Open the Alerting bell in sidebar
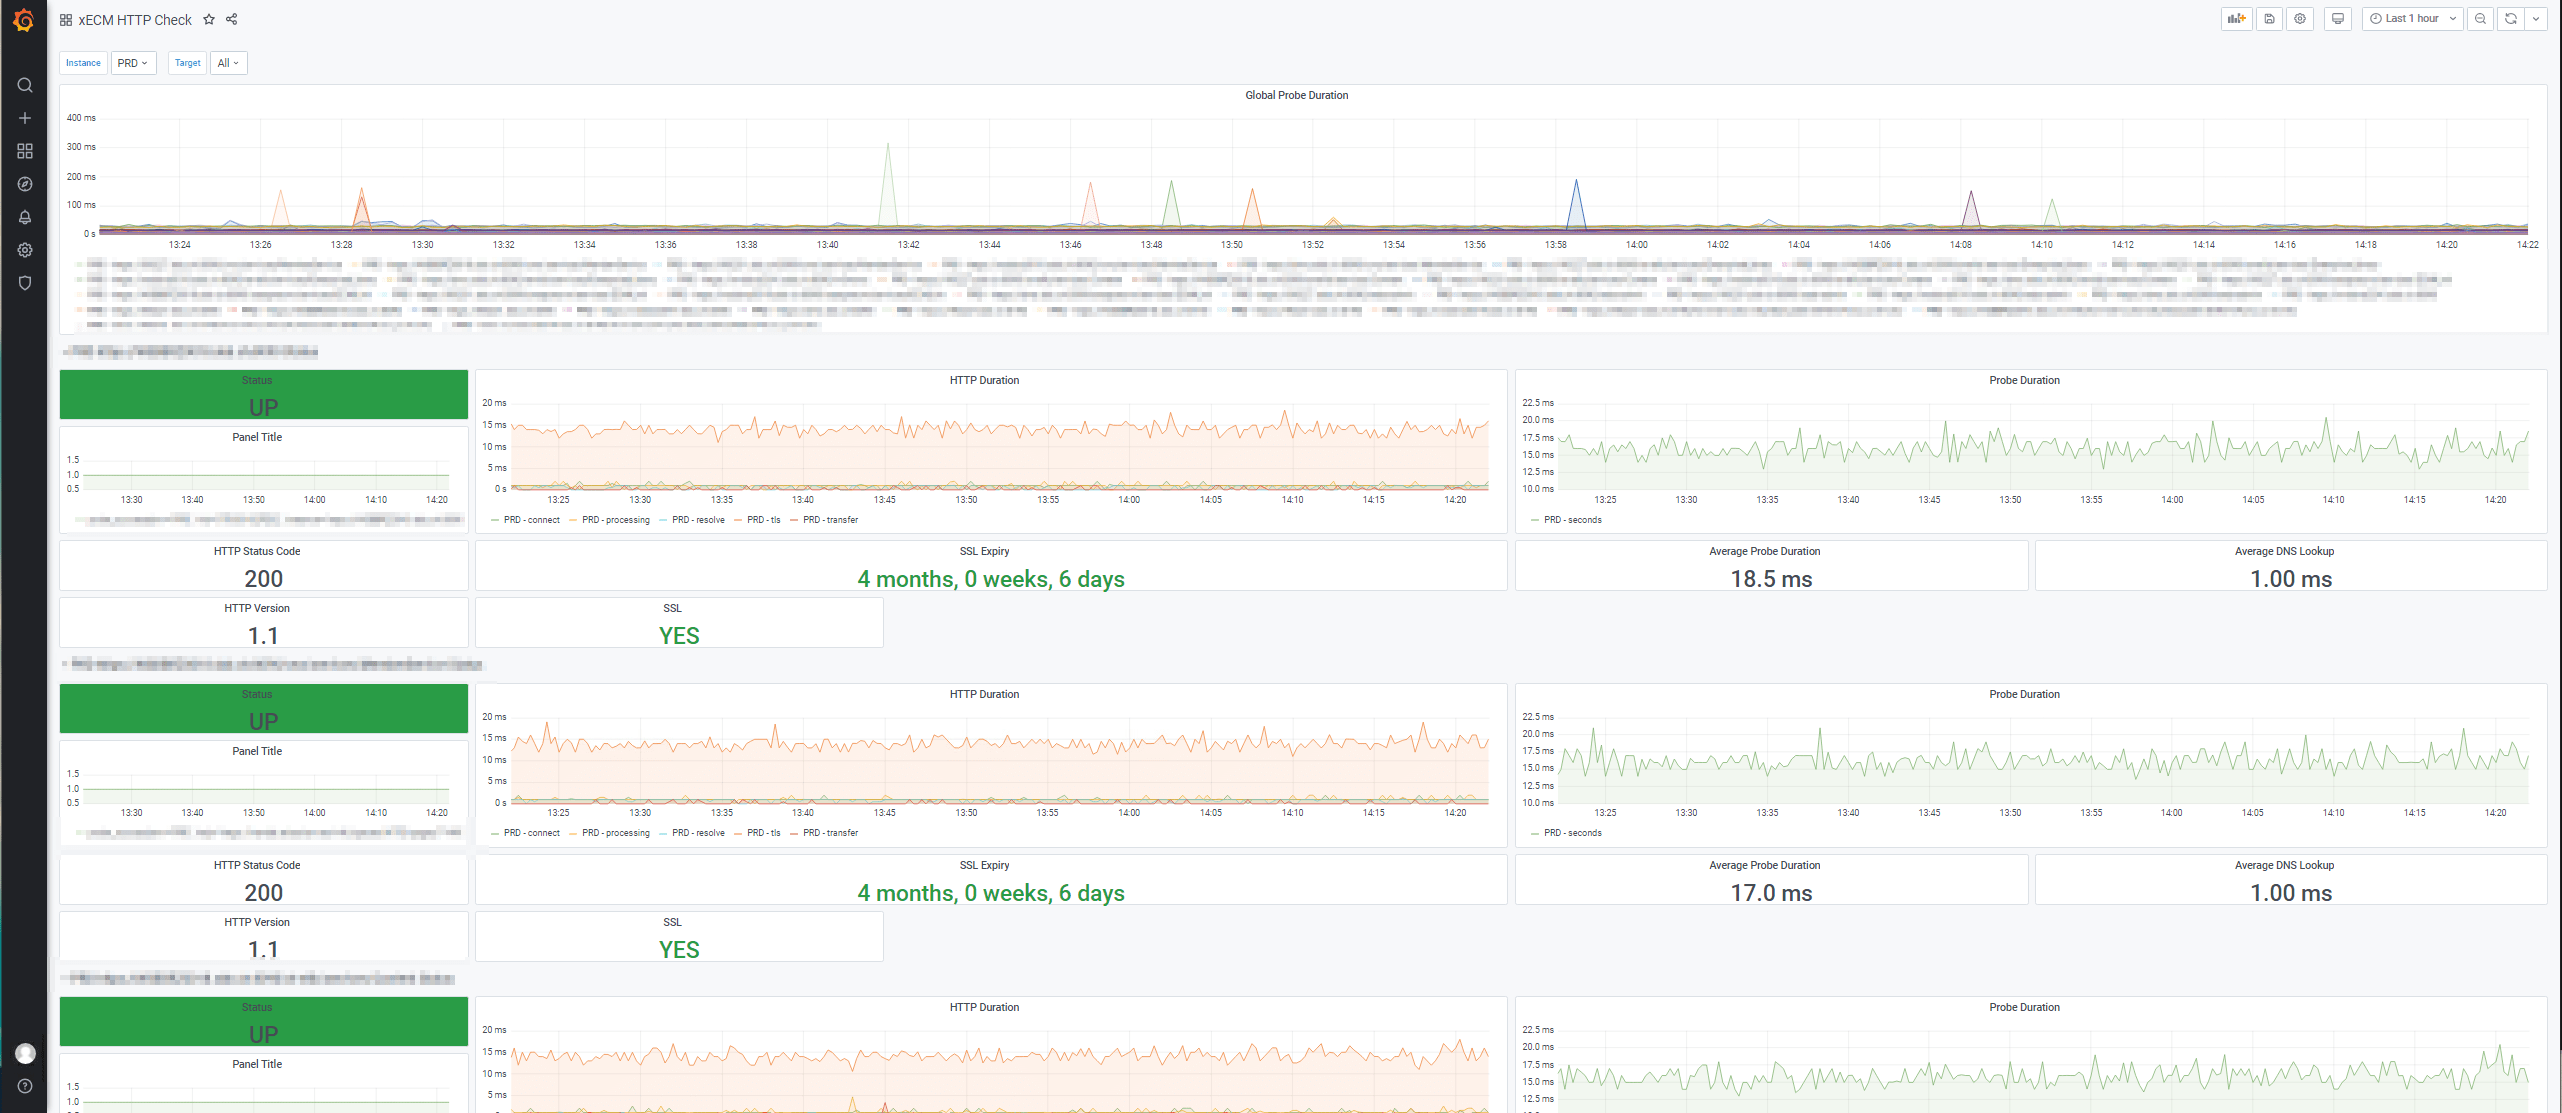 click(25, 217)
